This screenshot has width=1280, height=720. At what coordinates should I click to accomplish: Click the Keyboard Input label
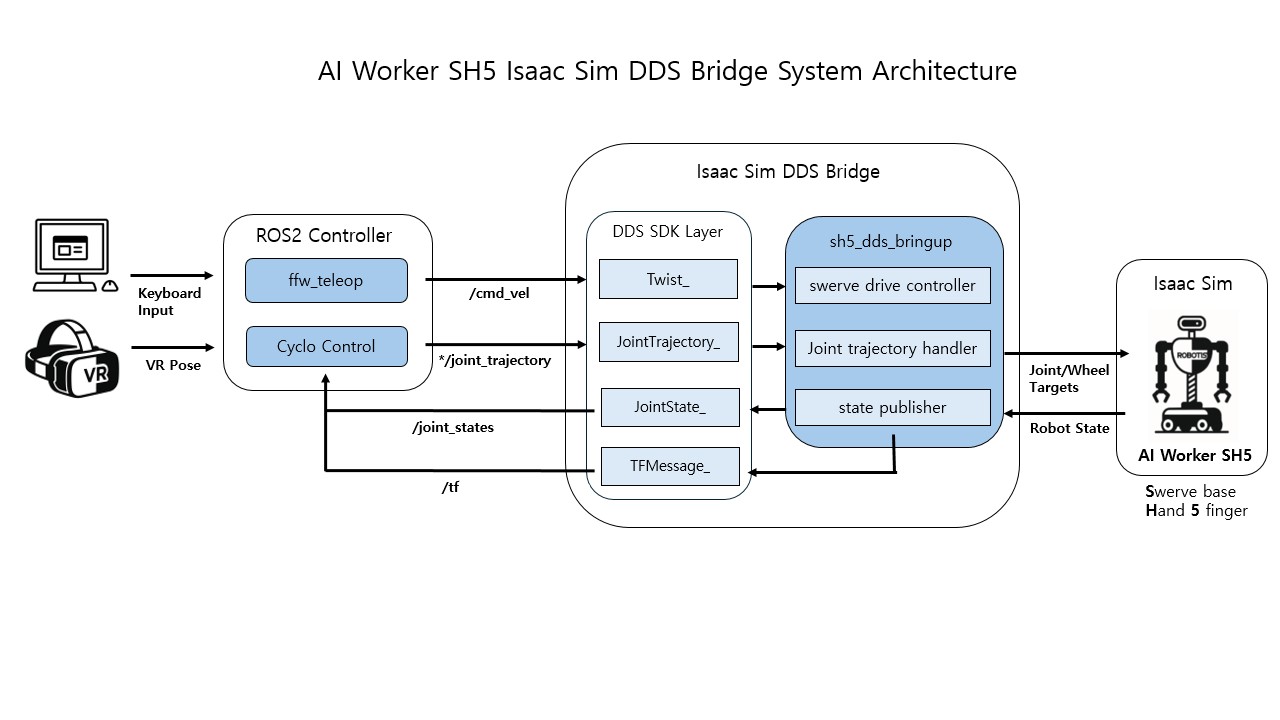click(x=170, y=302)
